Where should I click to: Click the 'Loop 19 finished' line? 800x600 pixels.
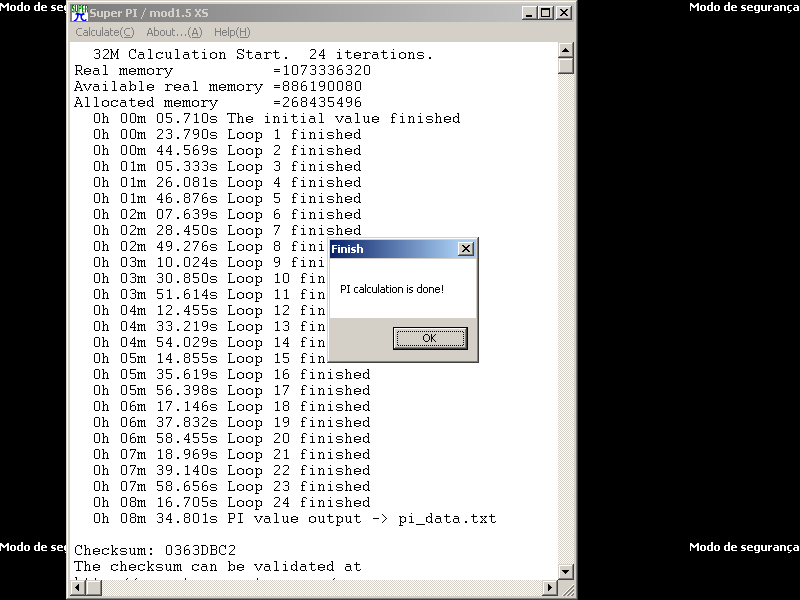(232, 422)
